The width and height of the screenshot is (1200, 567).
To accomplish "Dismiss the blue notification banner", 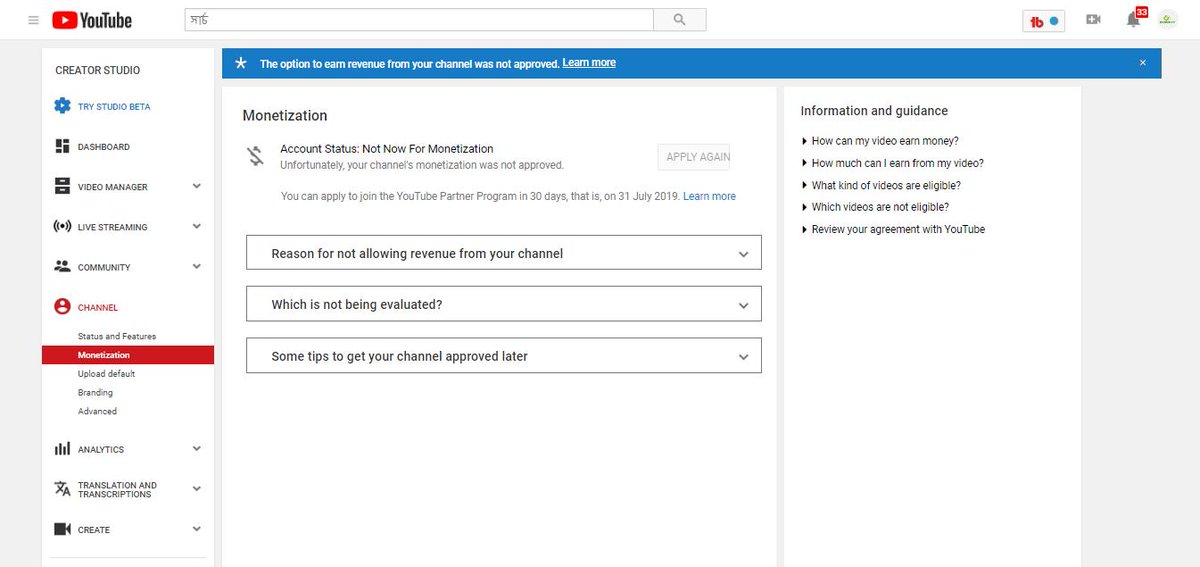I will 1143,63.
